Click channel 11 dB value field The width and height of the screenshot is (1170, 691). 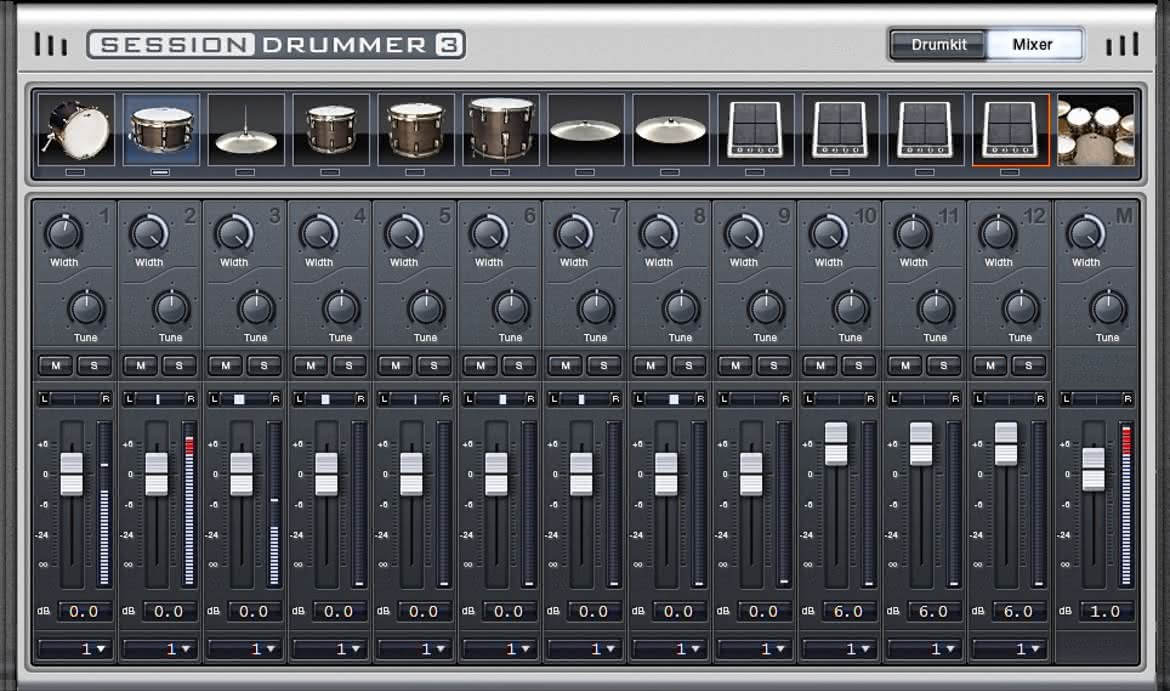(x=933, y=612)
